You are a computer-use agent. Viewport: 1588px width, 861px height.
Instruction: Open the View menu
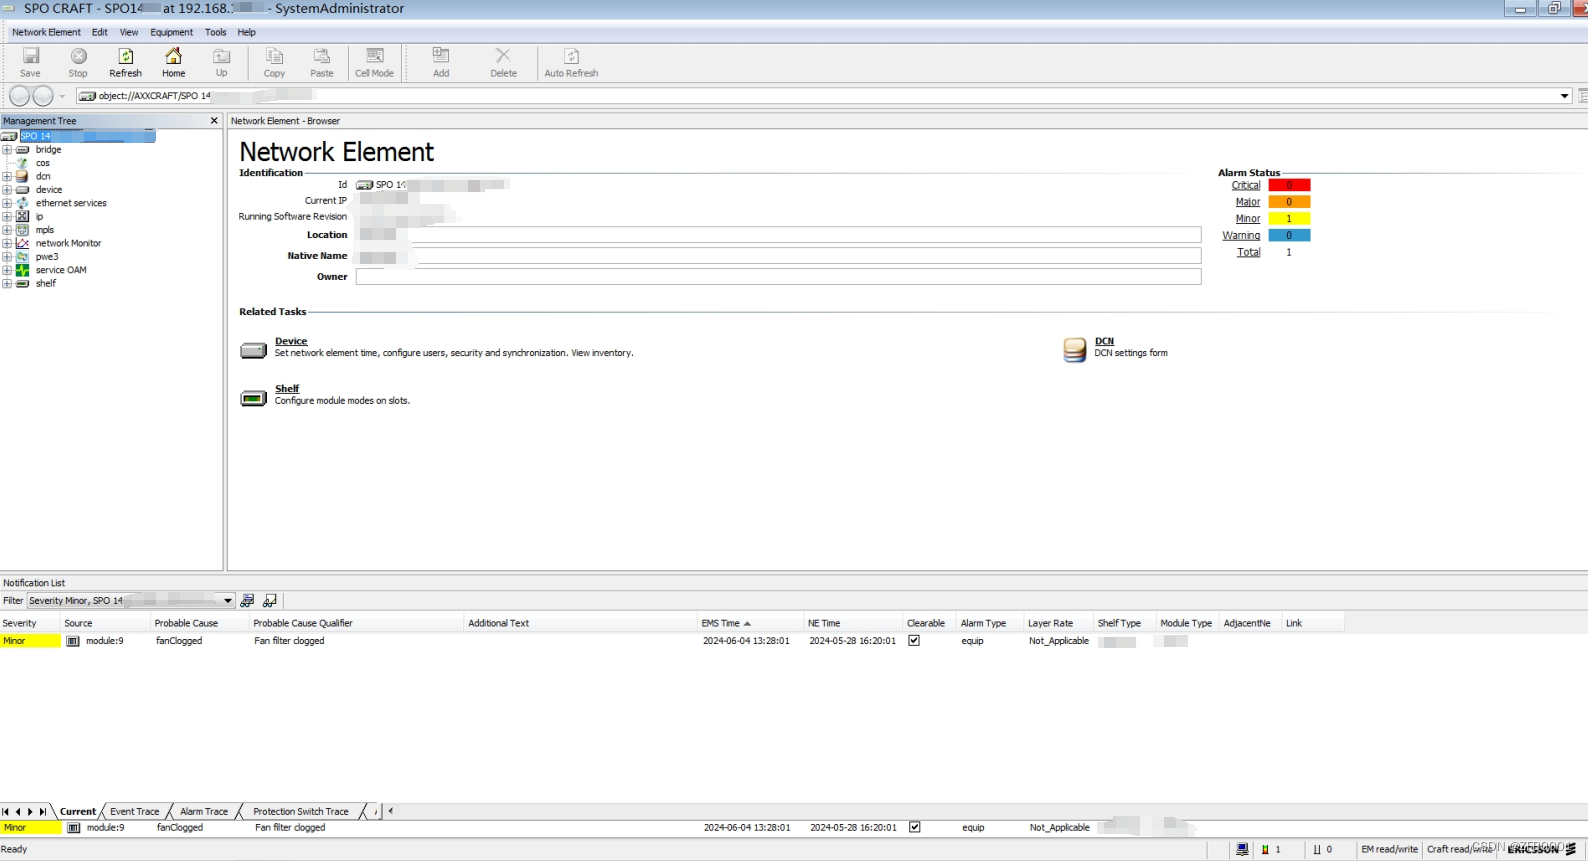129,32
